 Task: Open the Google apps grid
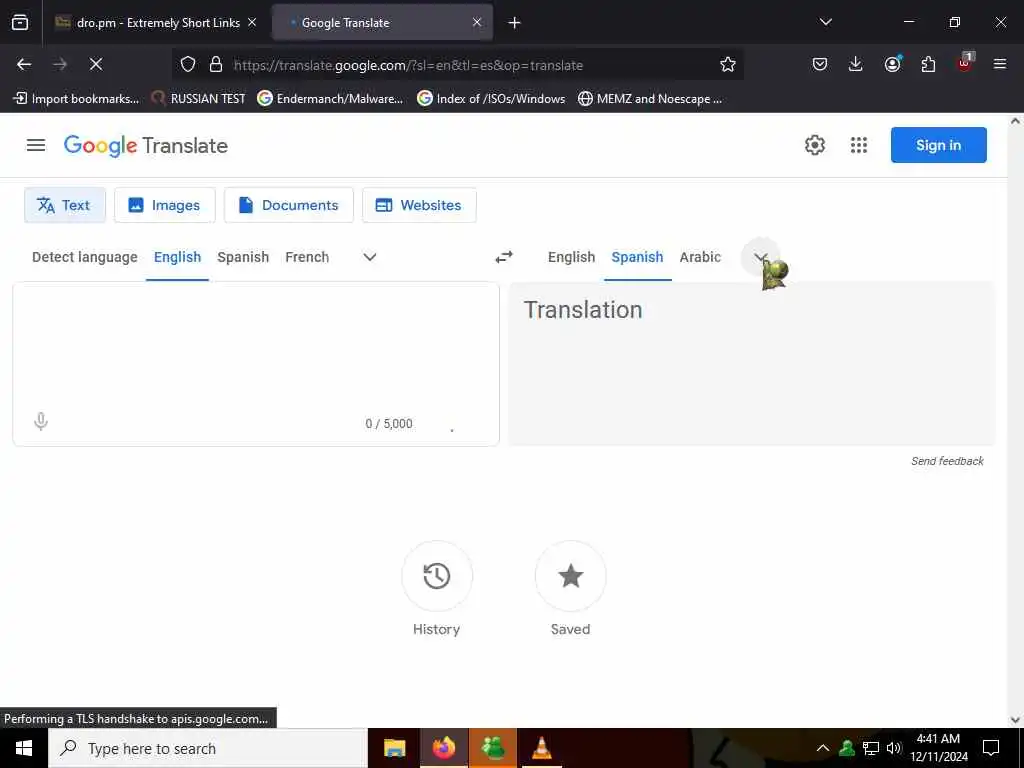click(859, 145)
